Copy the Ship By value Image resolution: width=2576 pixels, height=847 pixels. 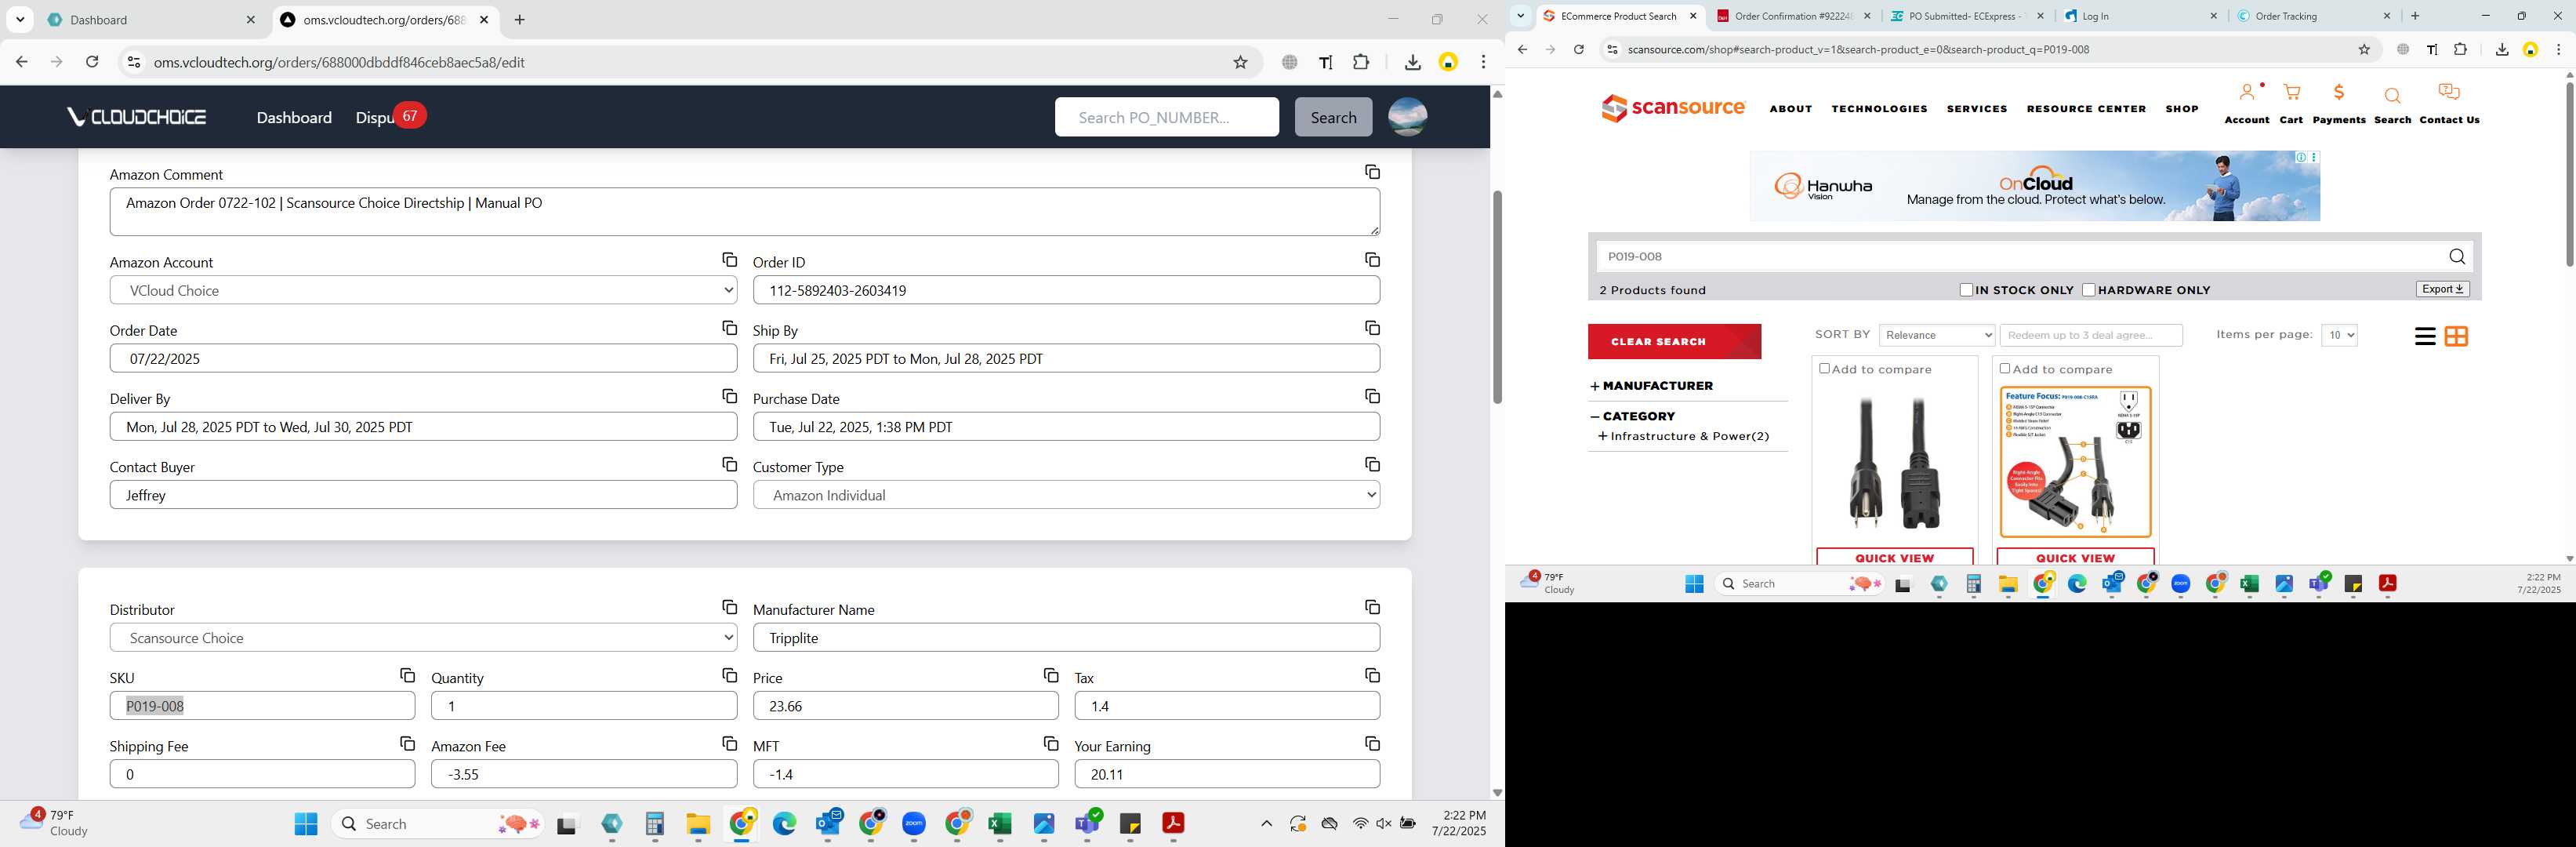[1372, 328]
